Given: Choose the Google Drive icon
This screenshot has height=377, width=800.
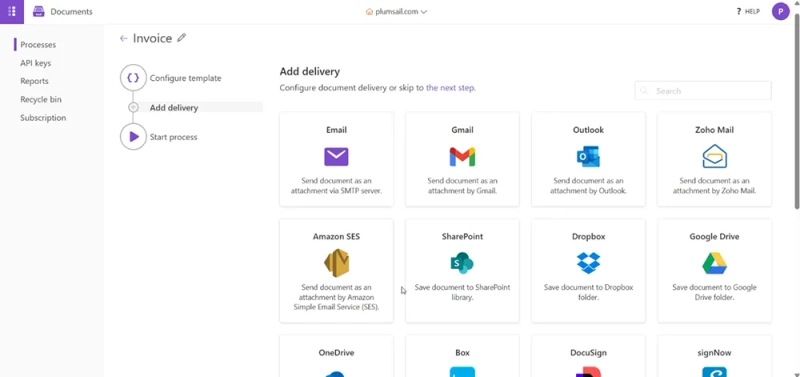Looking at the screenshot, I should [714, 263].
